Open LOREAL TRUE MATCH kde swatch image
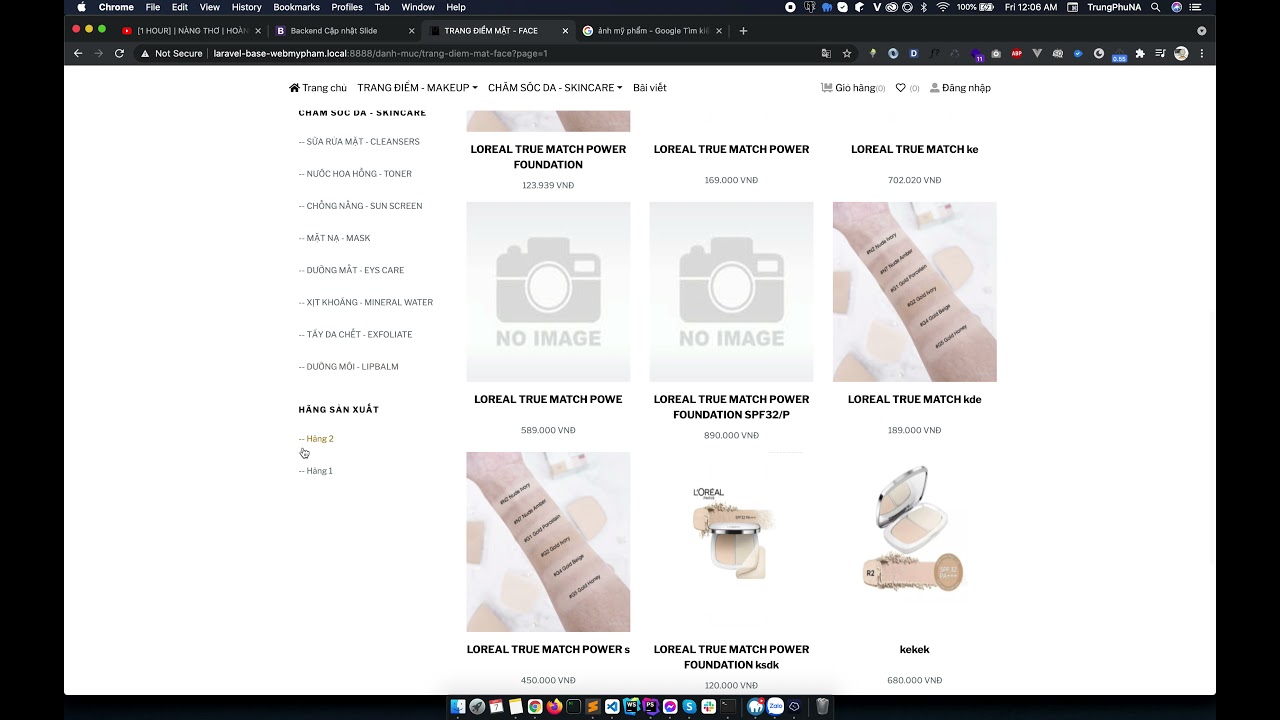Viewport: 1280px width, 720px height. coord(915,292)
